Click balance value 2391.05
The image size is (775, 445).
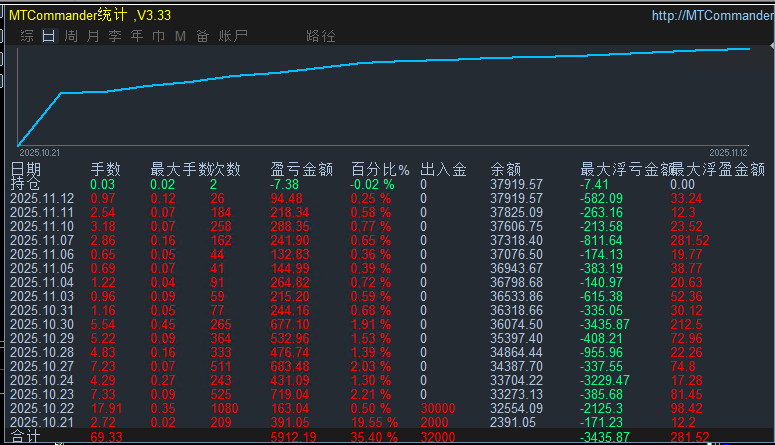tap(513, 422)
